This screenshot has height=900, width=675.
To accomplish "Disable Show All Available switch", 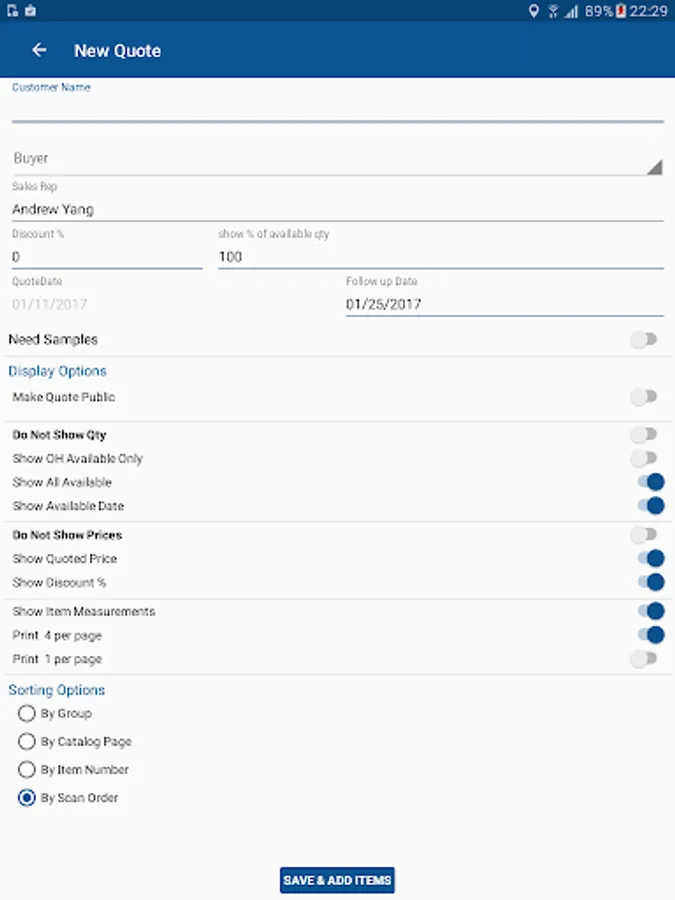I will [649, 482].
